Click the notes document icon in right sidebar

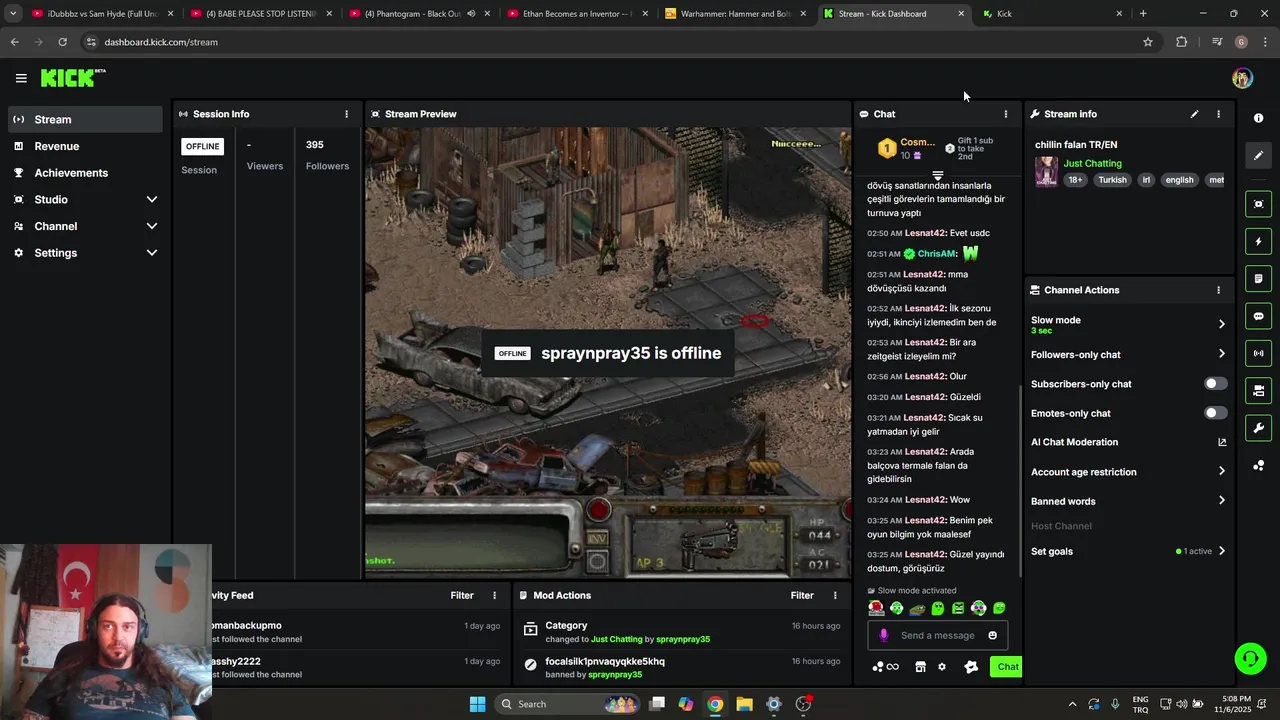click(1258, 278)
